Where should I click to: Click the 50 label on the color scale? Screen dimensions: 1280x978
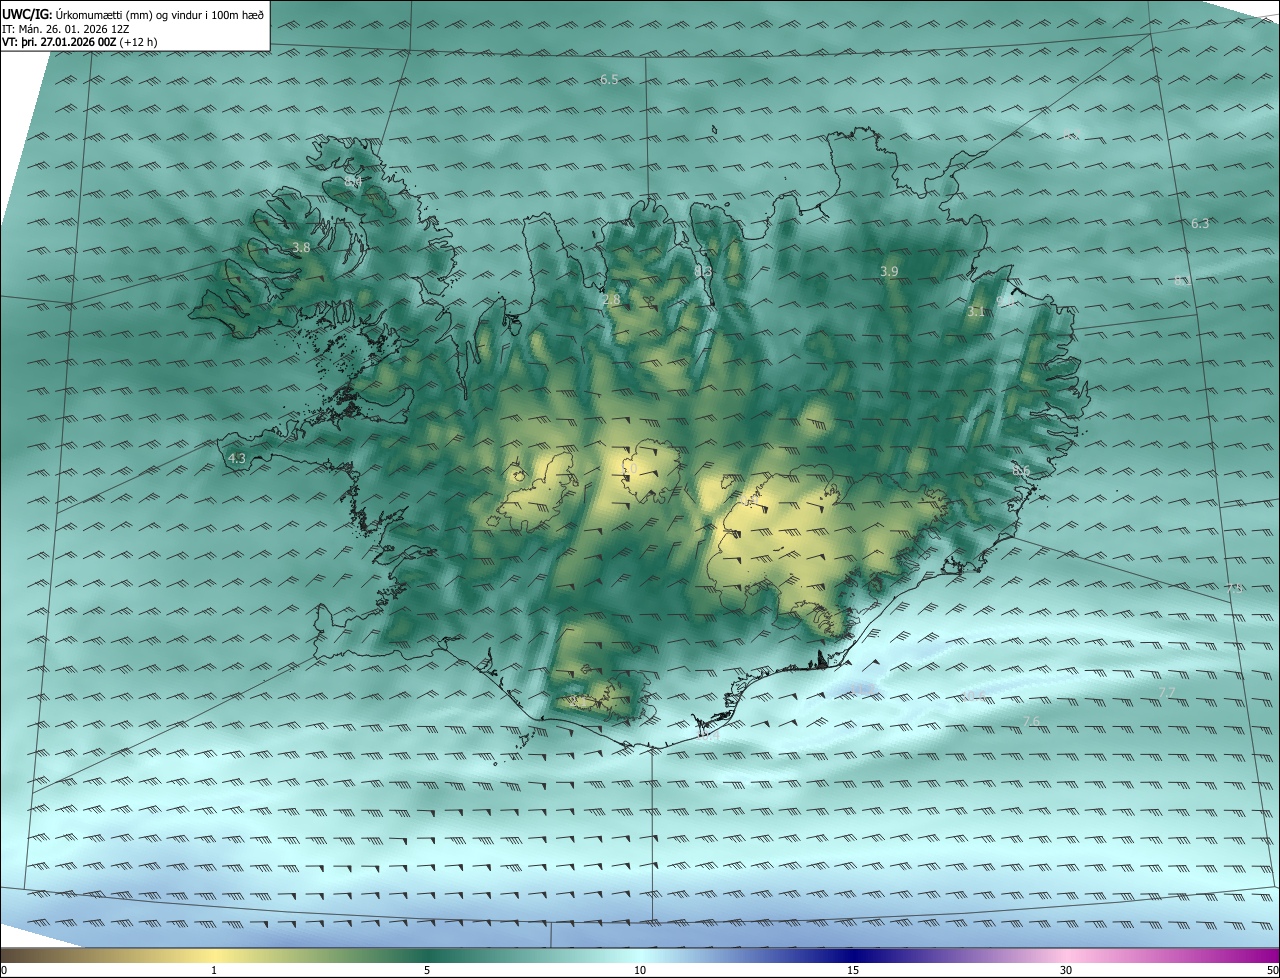tap(1272, 970)
